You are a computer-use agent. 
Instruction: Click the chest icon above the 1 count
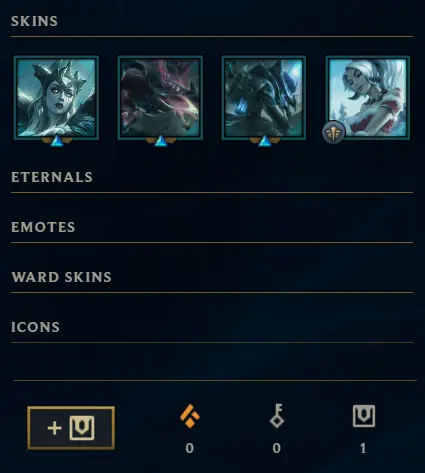pos(364,416)
